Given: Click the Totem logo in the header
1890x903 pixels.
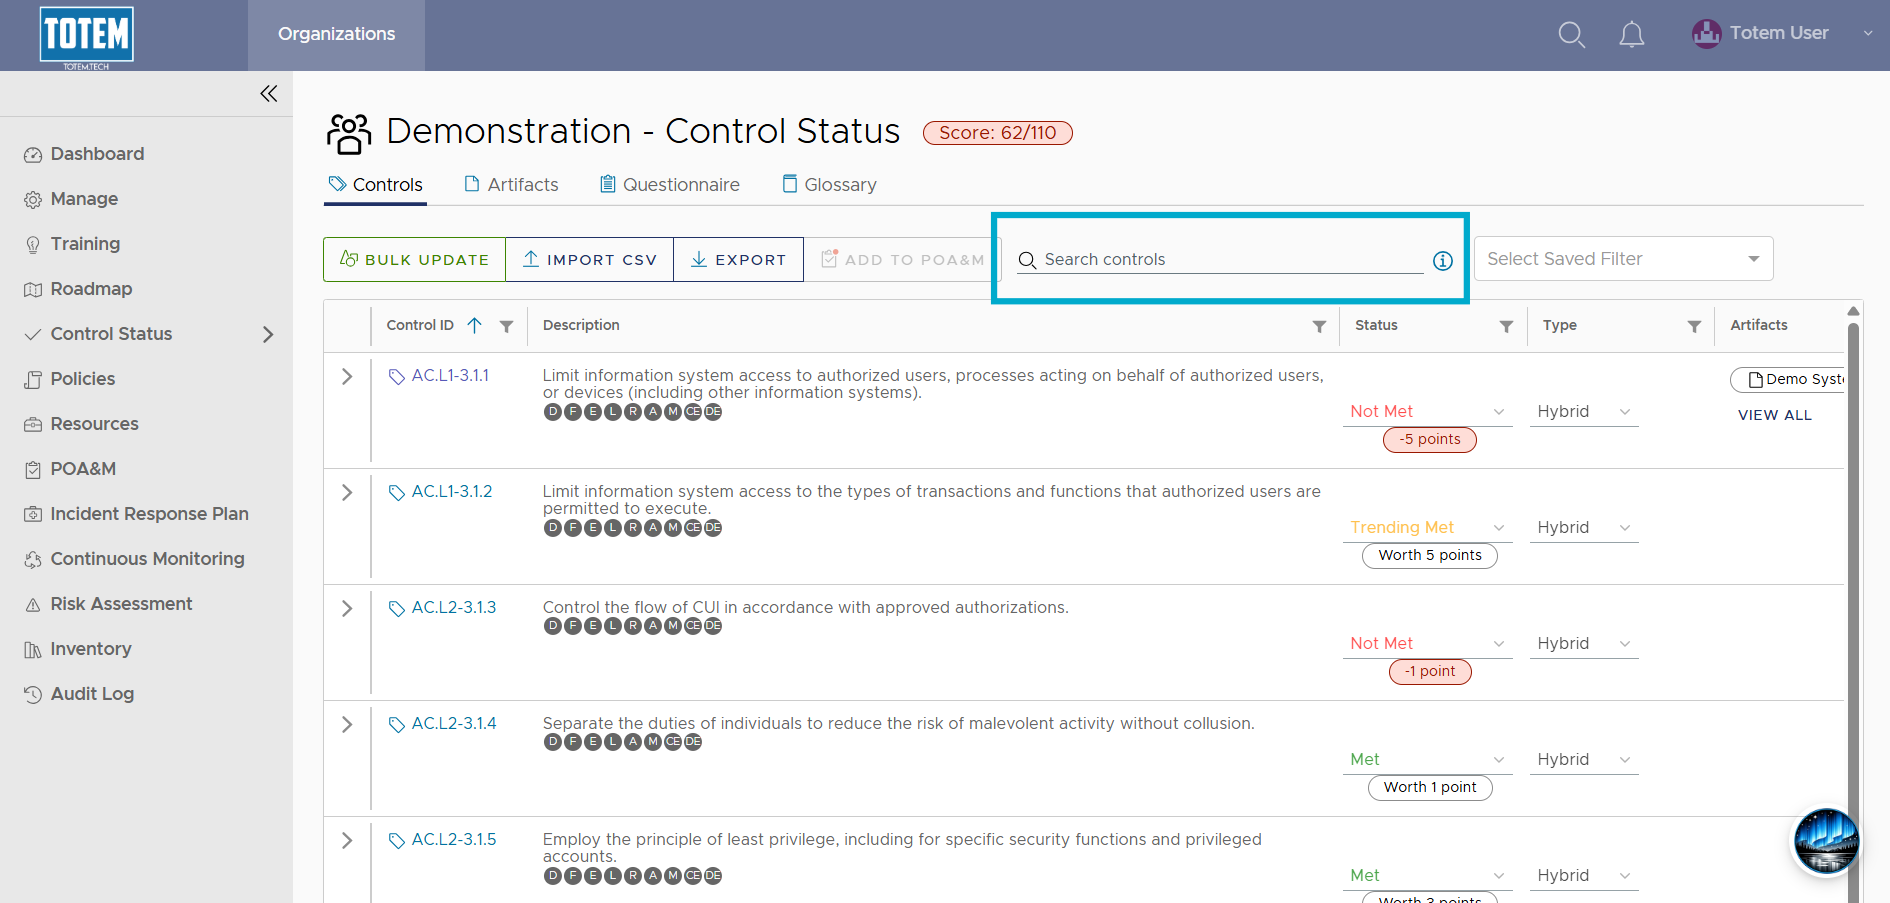Looking at the screenshot, I should click(87, 37).
